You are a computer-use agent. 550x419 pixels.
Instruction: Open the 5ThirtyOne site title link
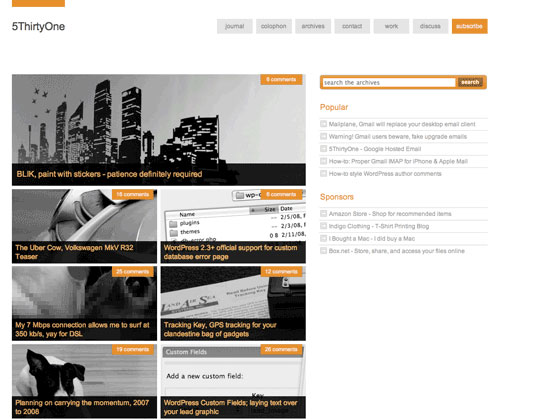tap(38, 27)
